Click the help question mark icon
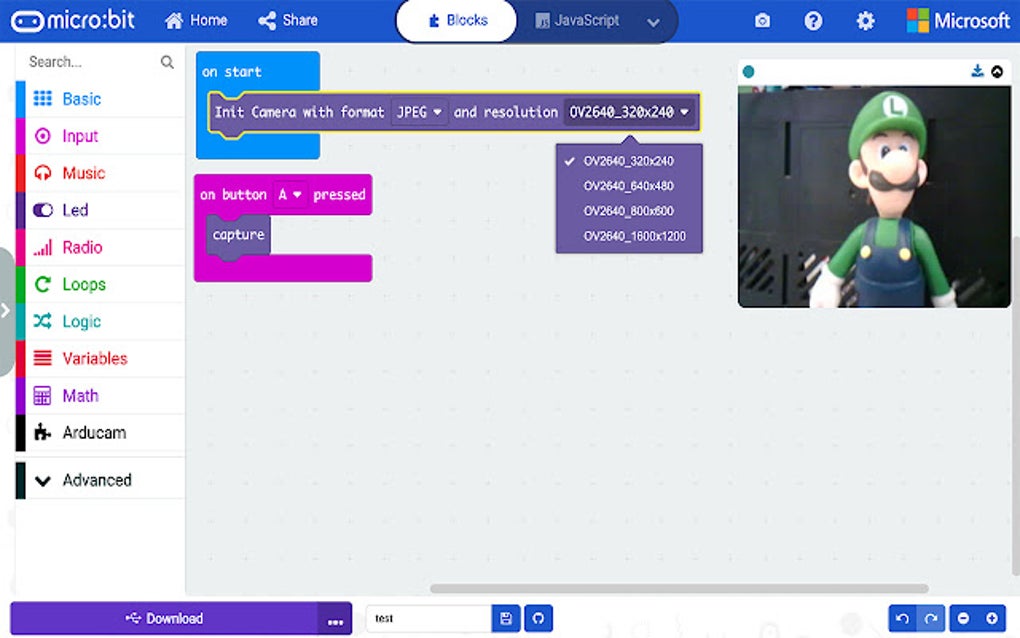This screenshot has height=638, width=1020. tap(813, 20)
